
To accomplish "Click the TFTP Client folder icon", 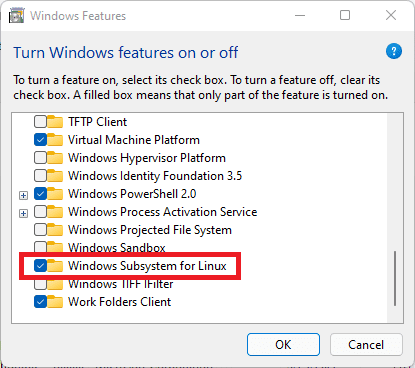I will point(55,122).
